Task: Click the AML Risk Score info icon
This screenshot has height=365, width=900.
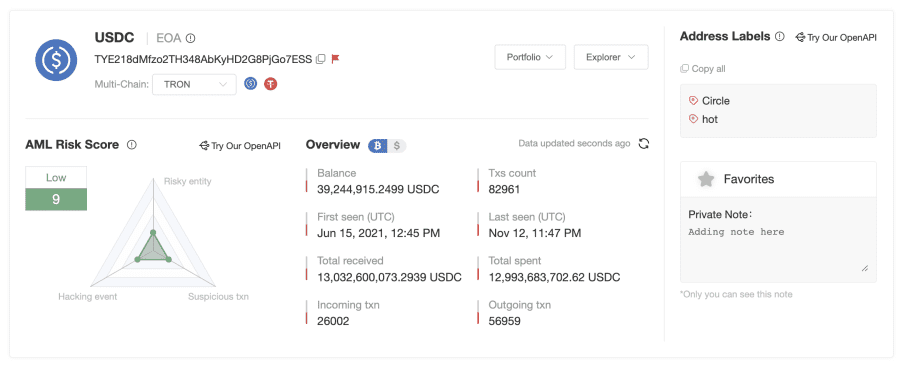Action: (x=131, y=145)
